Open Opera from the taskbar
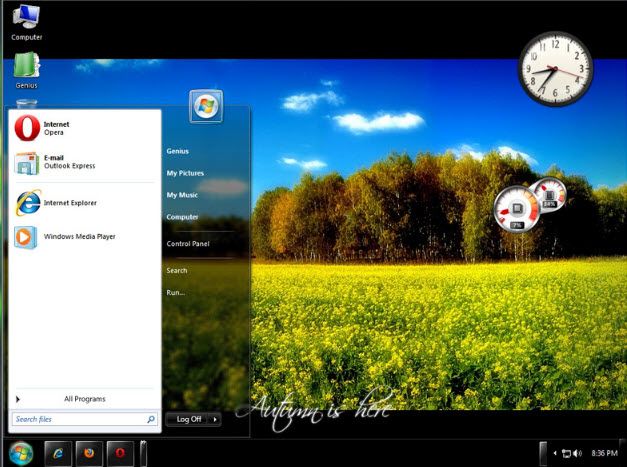This screenshot has width=627, height=467. [x=120, y=453]
